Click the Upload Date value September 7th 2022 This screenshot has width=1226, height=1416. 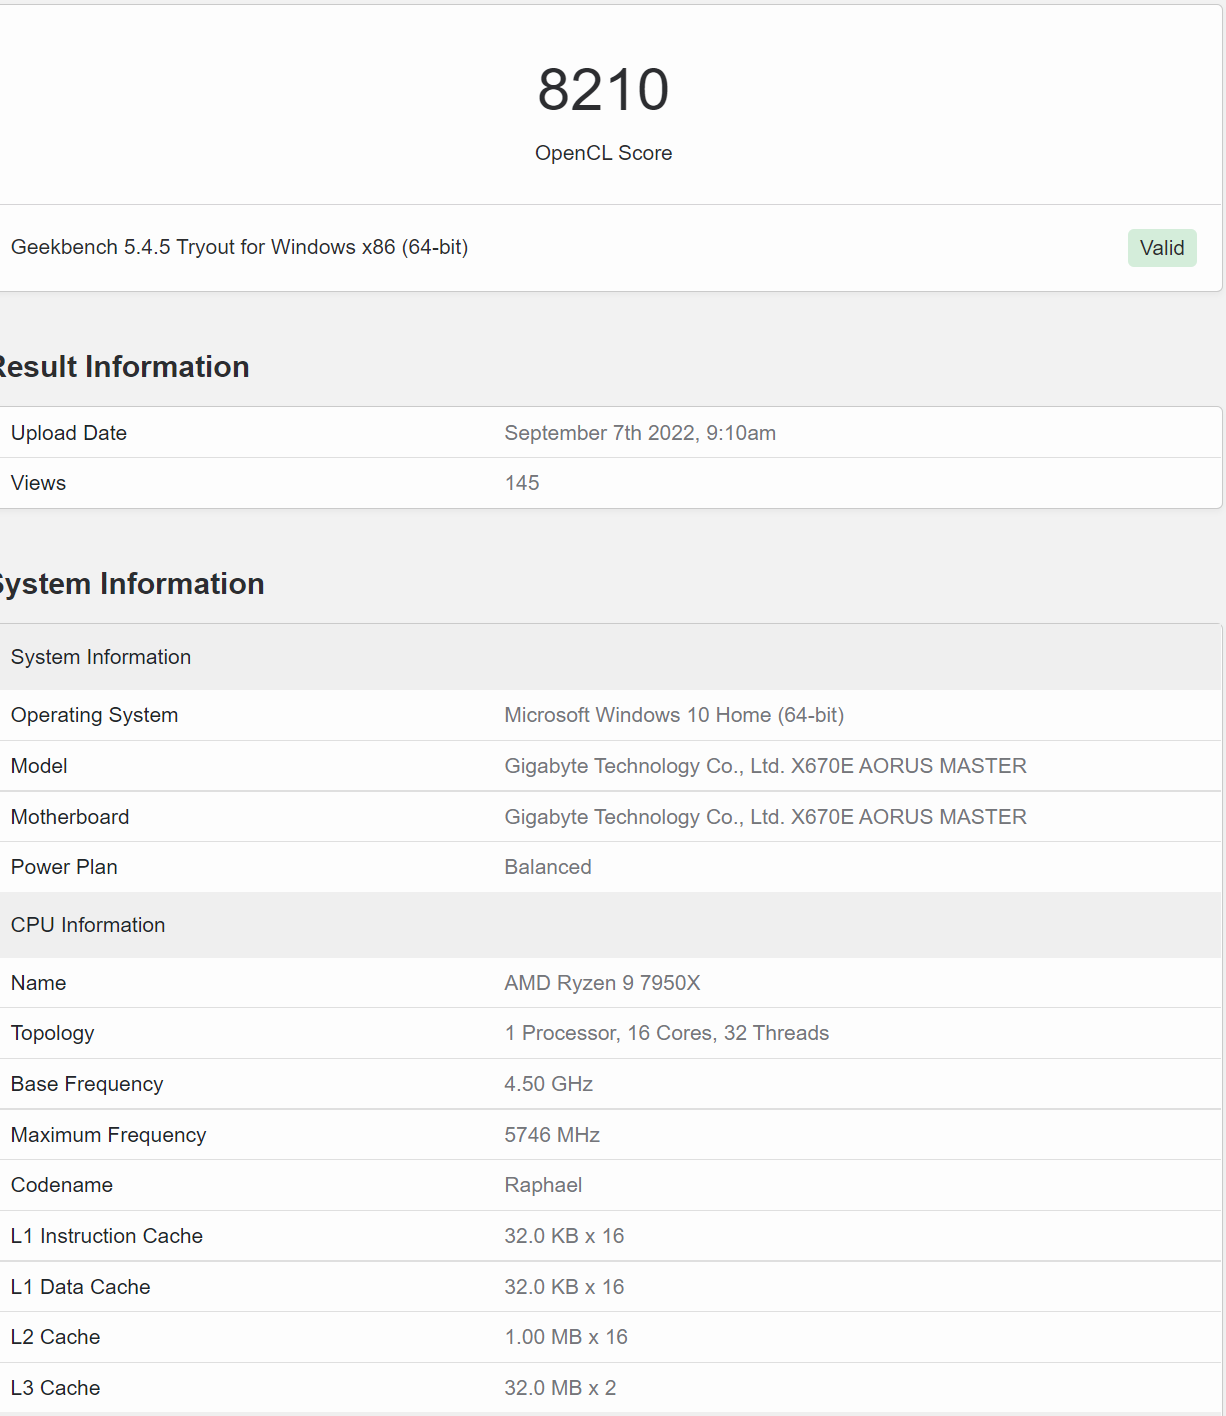tap(640, 433)
